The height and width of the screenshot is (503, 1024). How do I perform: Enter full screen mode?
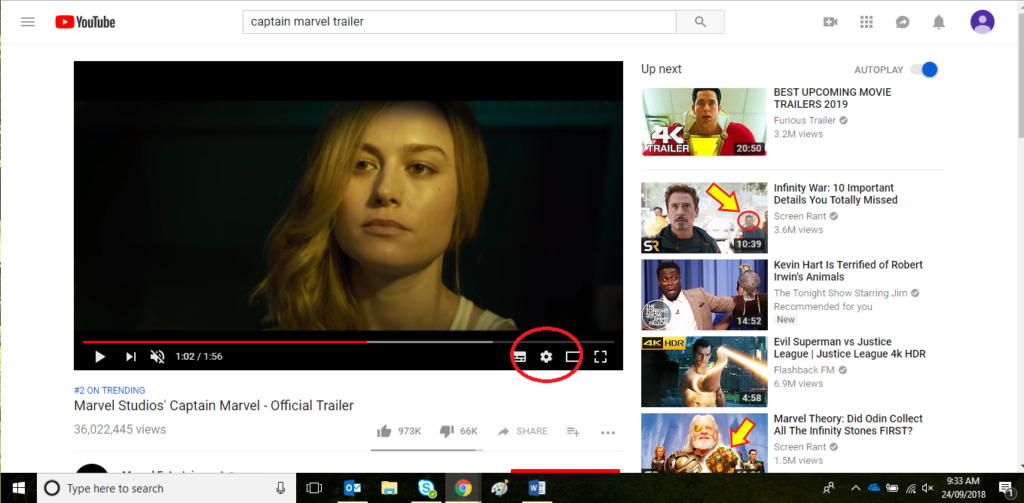[x=600, y=357]
